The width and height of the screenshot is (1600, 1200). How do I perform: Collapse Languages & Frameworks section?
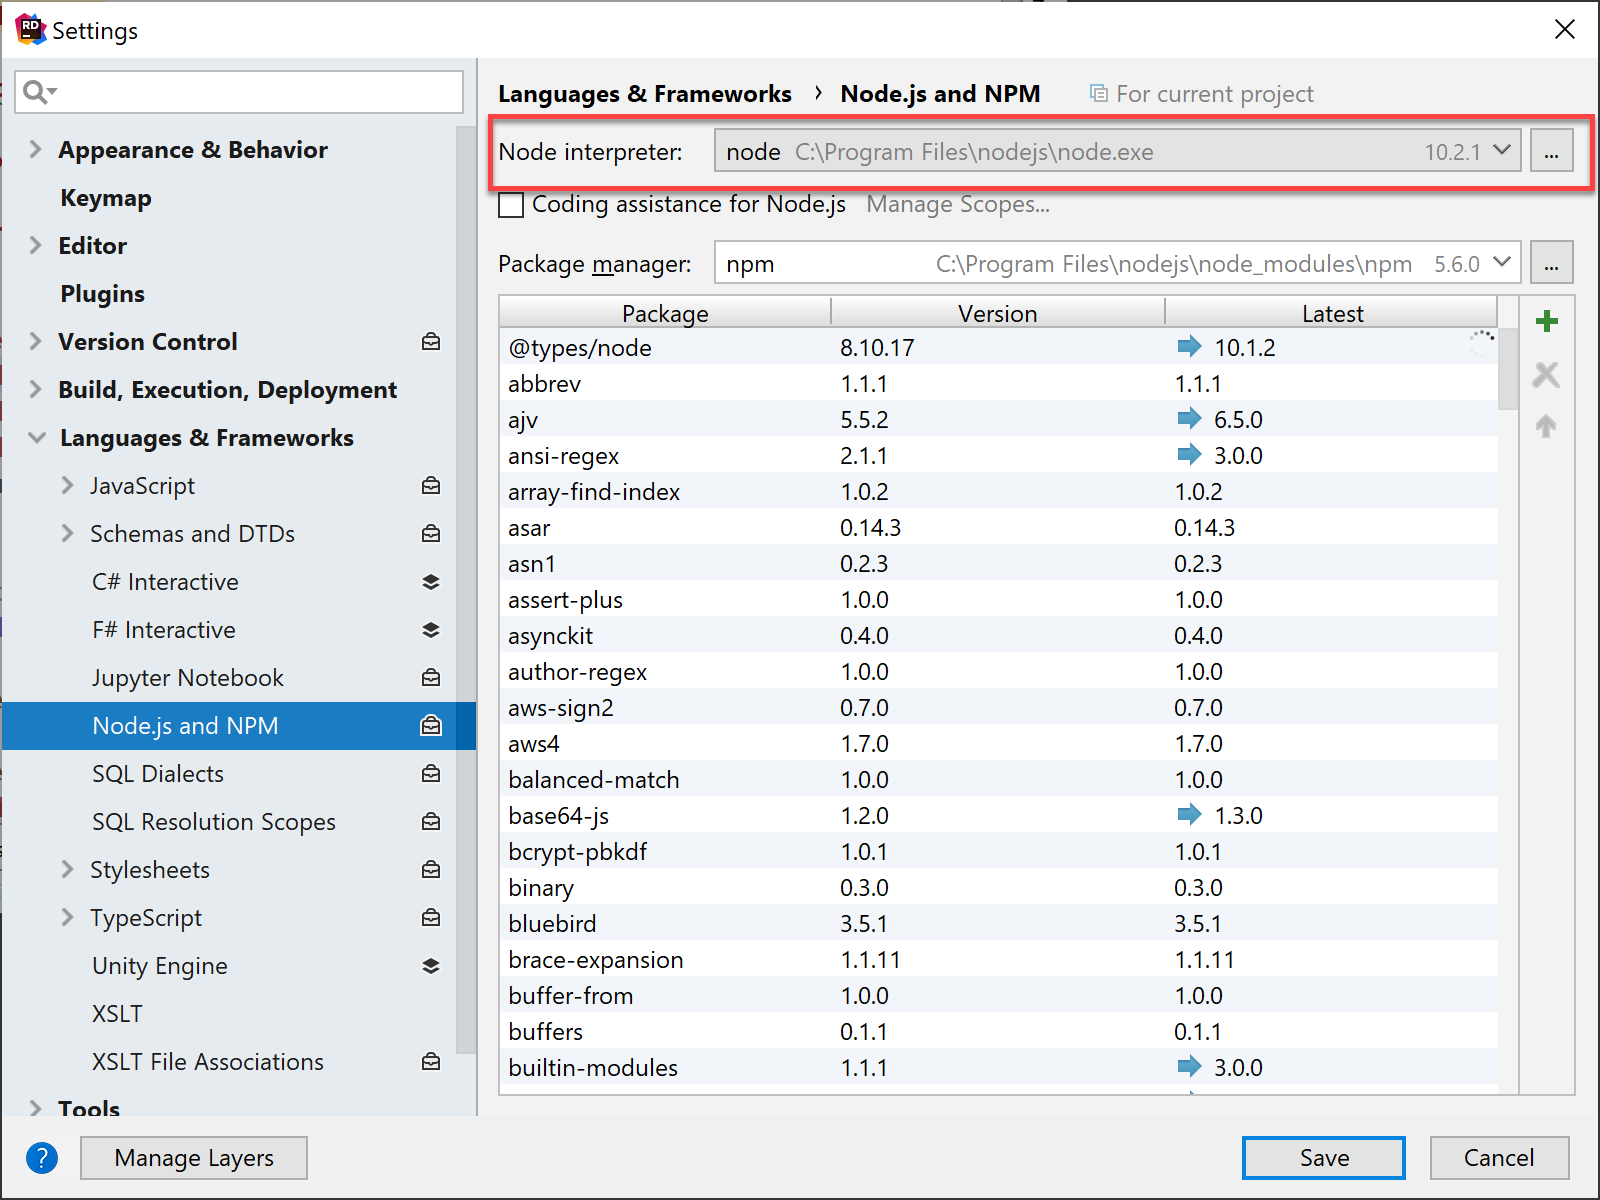click(37, 438)
